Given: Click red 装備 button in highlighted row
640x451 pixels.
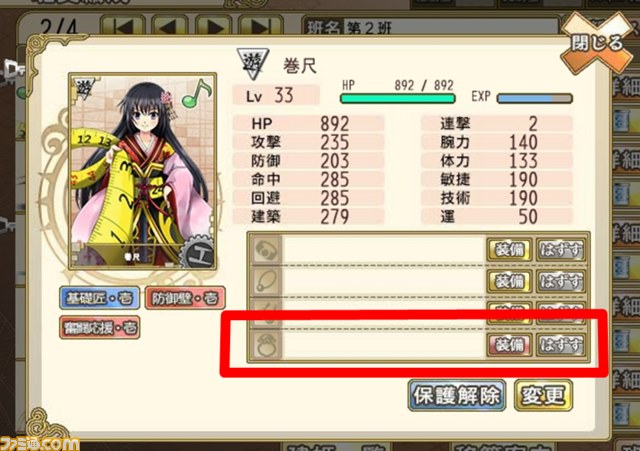Looking at the screenshot, I should point(509,345).
